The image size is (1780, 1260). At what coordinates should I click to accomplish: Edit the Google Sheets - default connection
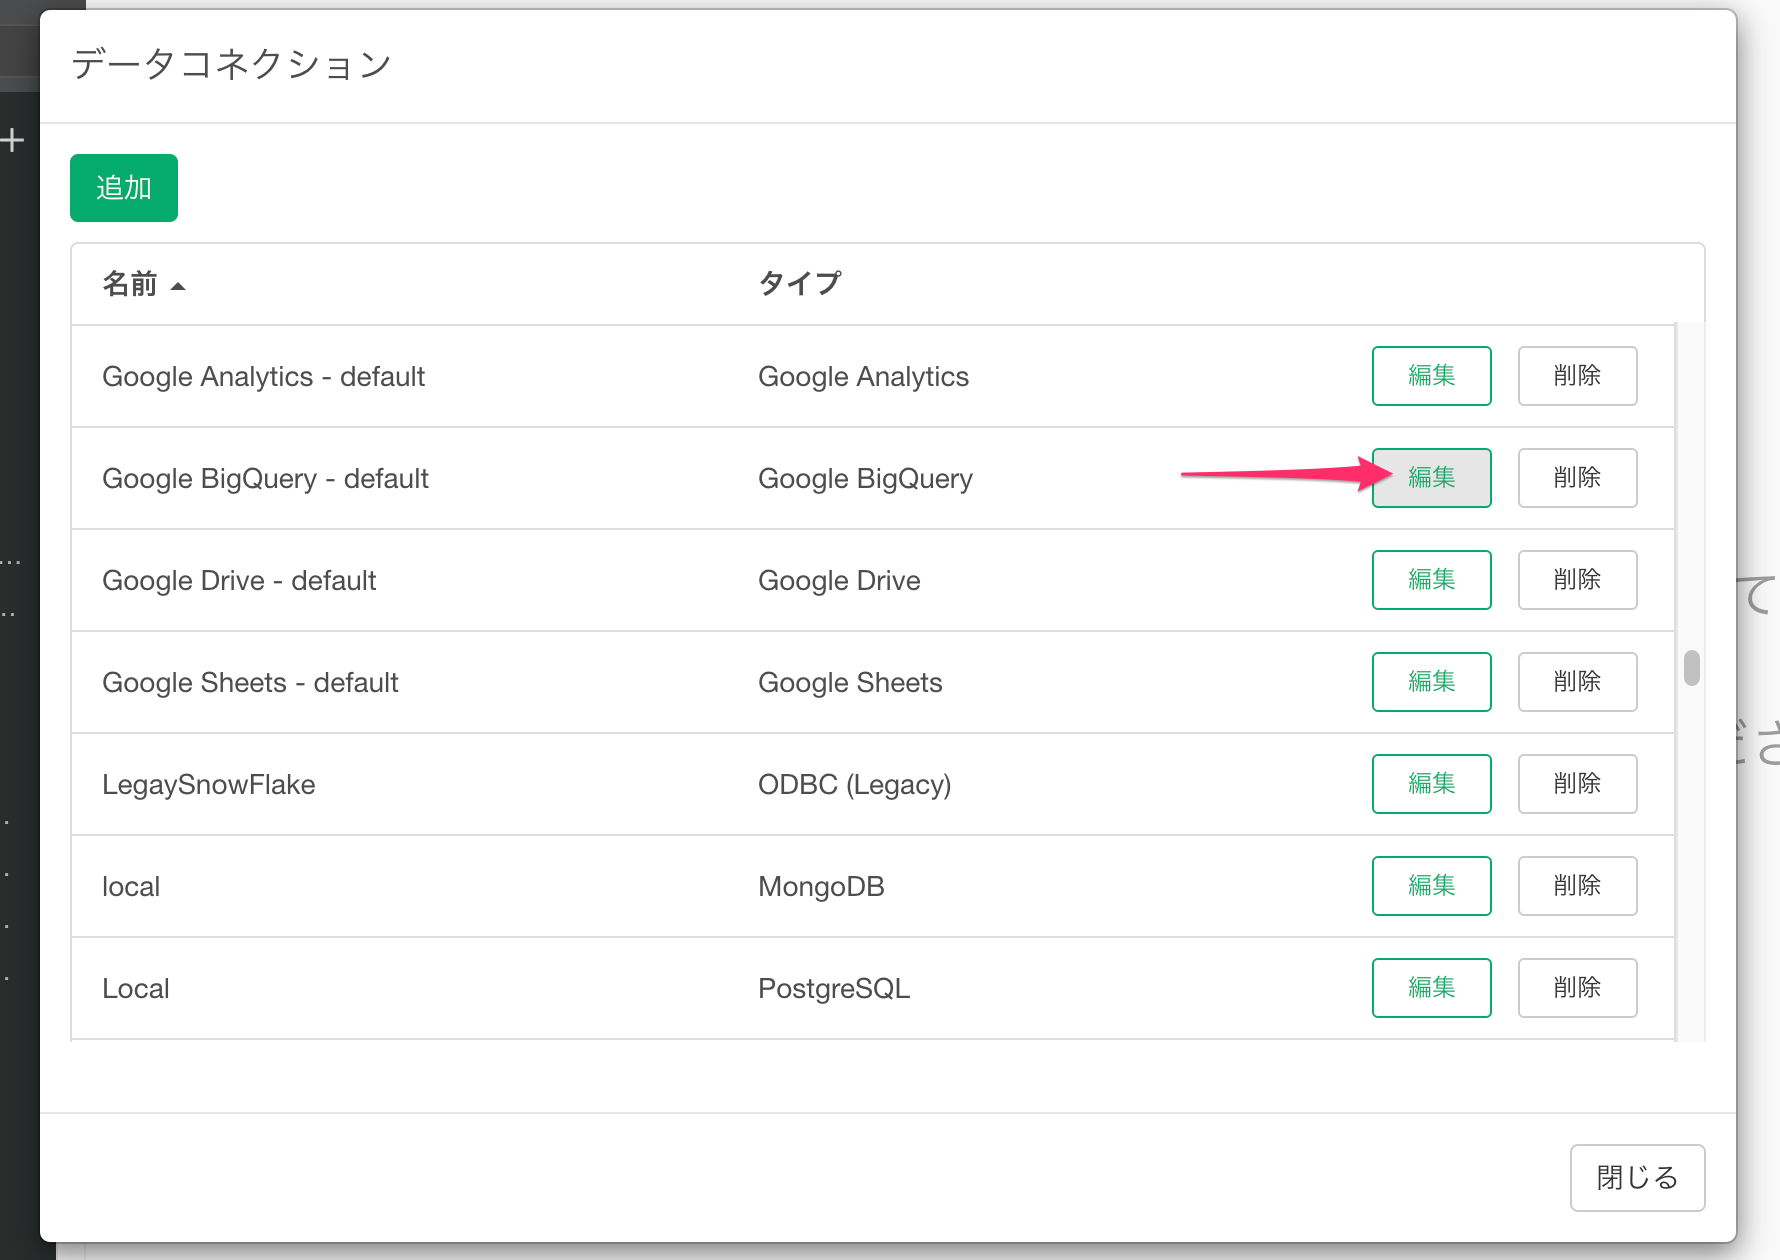click(1431, 682)
